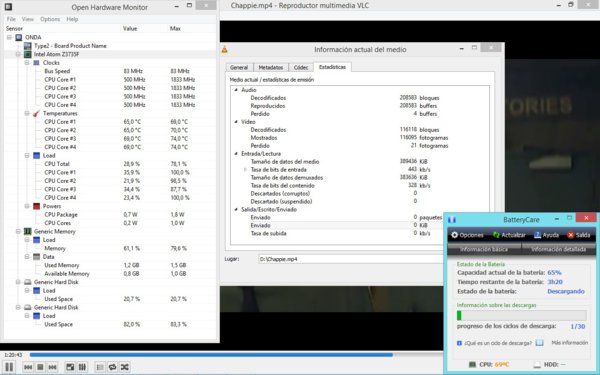This screenshot has height=375, width=600.
Task: Show the Información básica tab in BatteryCare
Action: (484, 249)
